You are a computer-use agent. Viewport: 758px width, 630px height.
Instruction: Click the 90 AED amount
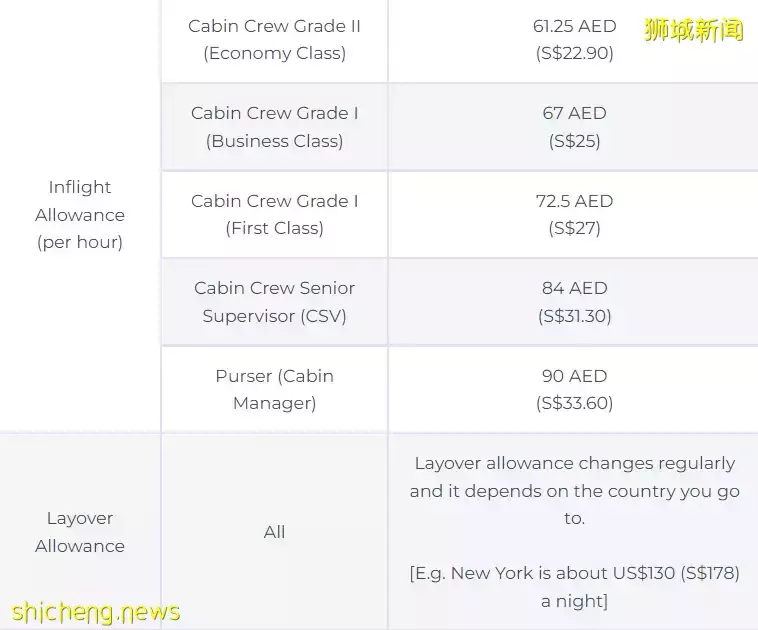pyautogui.click(x=574, y=376)
